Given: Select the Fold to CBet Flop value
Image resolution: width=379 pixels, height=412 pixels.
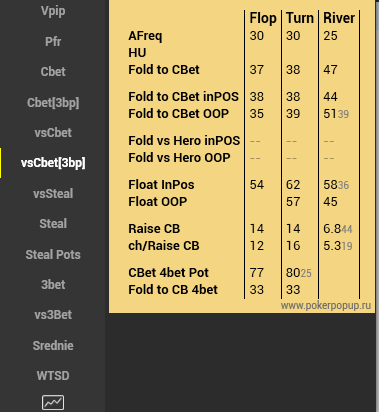Looking at the screenshot, I should point(257,70).
